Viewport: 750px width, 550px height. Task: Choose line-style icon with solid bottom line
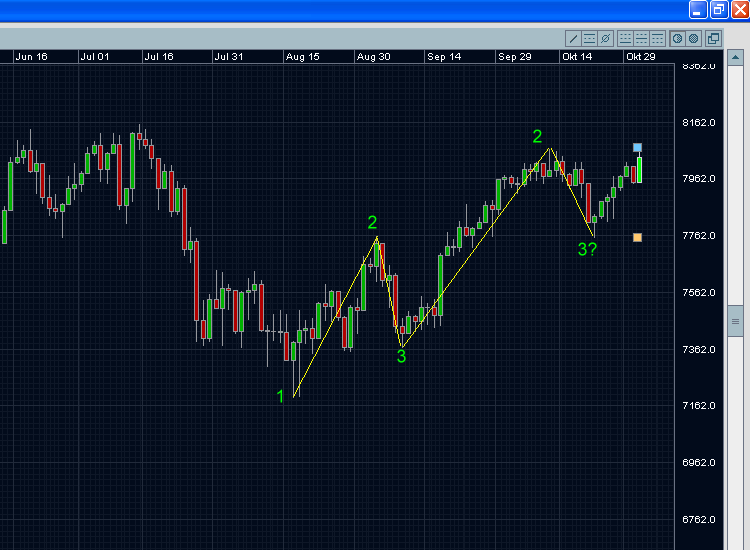626,39
